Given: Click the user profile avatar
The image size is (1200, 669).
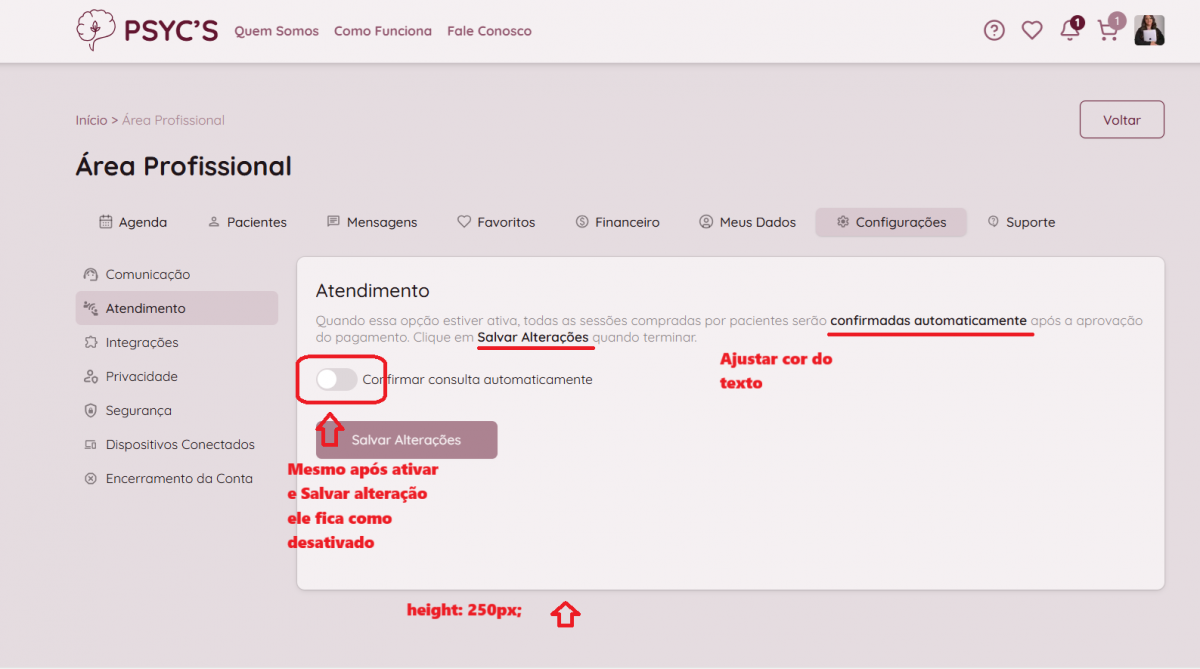Looking at the screenshot, I should point(1149,31).
